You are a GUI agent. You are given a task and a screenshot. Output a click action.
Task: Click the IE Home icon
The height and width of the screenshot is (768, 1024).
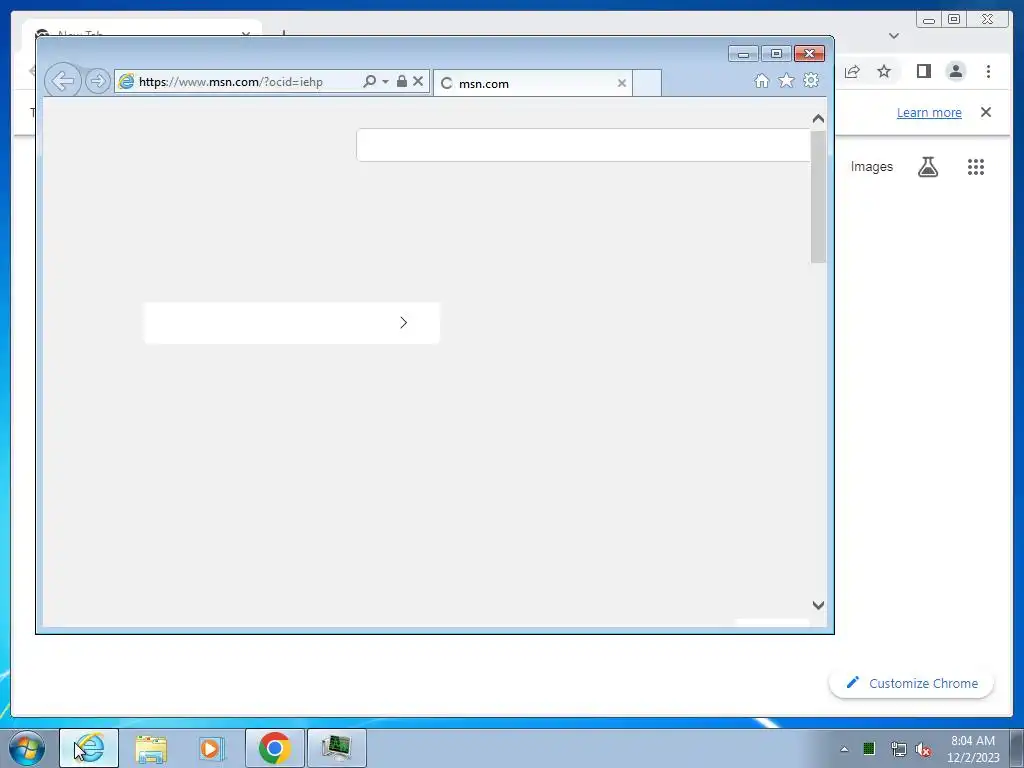[761, 81]
